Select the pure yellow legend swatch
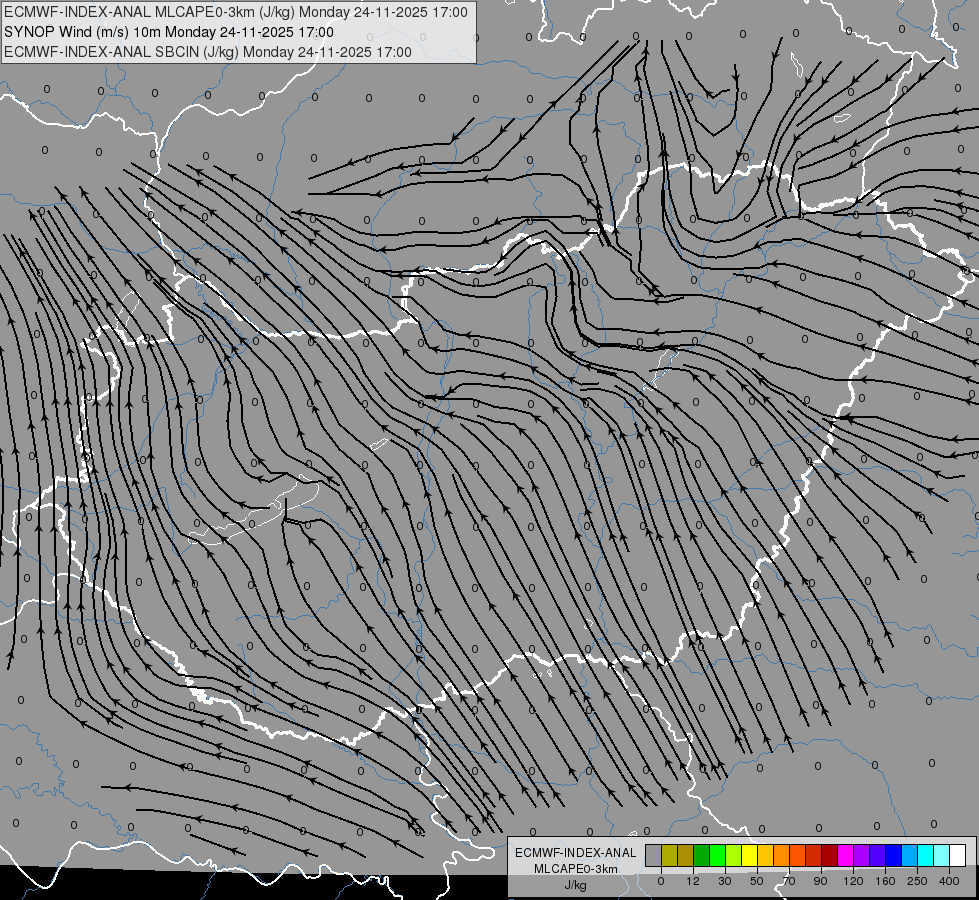This screenshot has height=900, width=979. [x=749, y=855]
